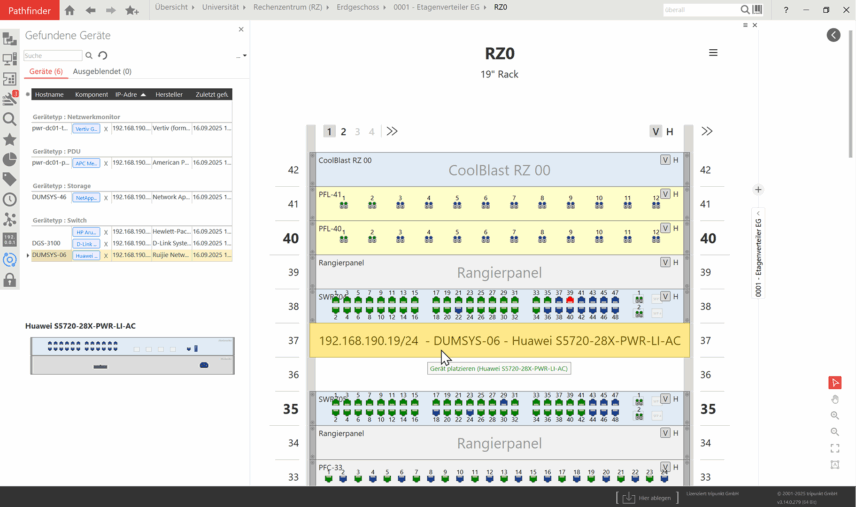Expand the DUMSYS-06 row arrow
Viewport: 856px width, 507px height.
point(28,255)
